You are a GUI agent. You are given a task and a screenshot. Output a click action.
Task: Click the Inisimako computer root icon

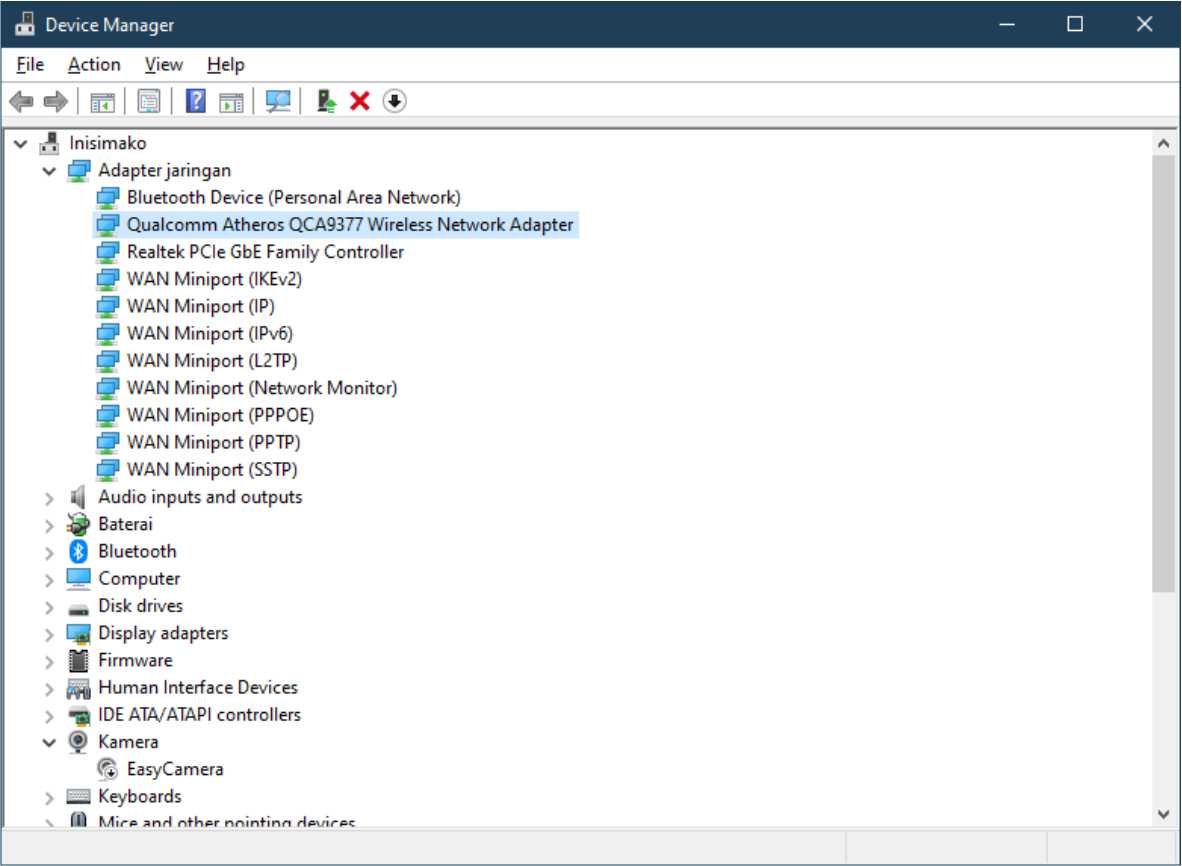[x=50, y=143]
